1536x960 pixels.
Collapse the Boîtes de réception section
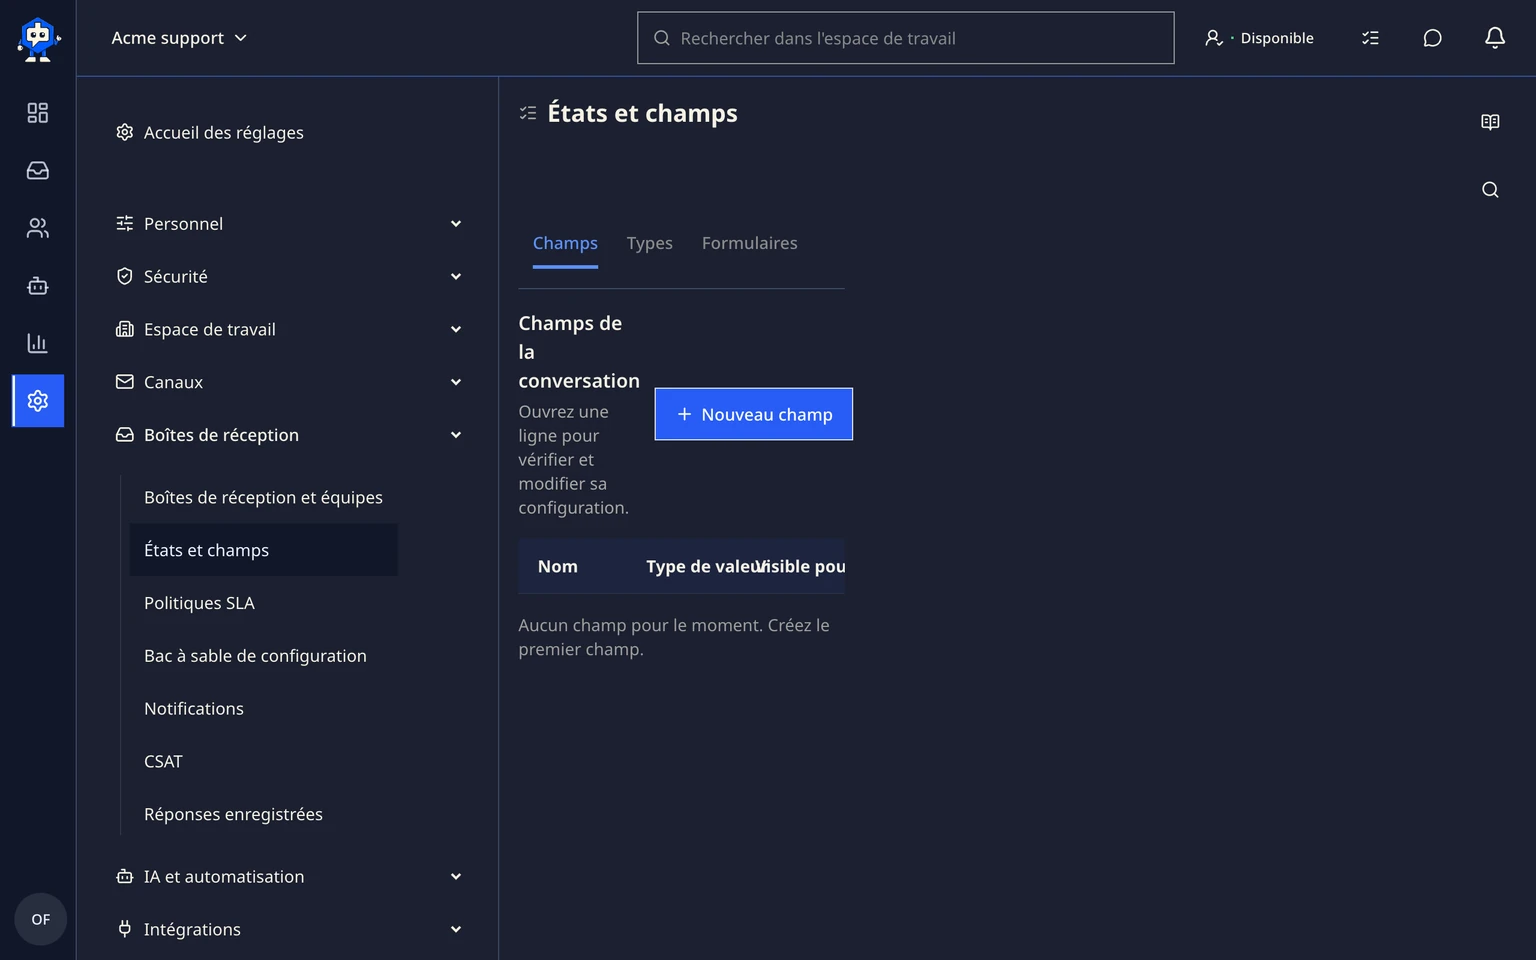coord(288,435)
